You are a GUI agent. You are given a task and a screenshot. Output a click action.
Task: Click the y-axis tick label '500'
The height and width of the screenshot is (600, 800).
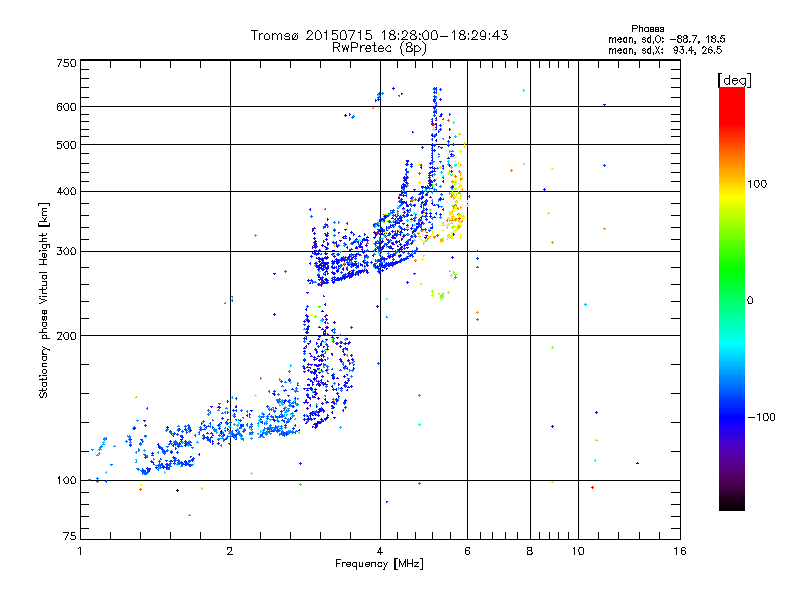[x=66, y=145]
